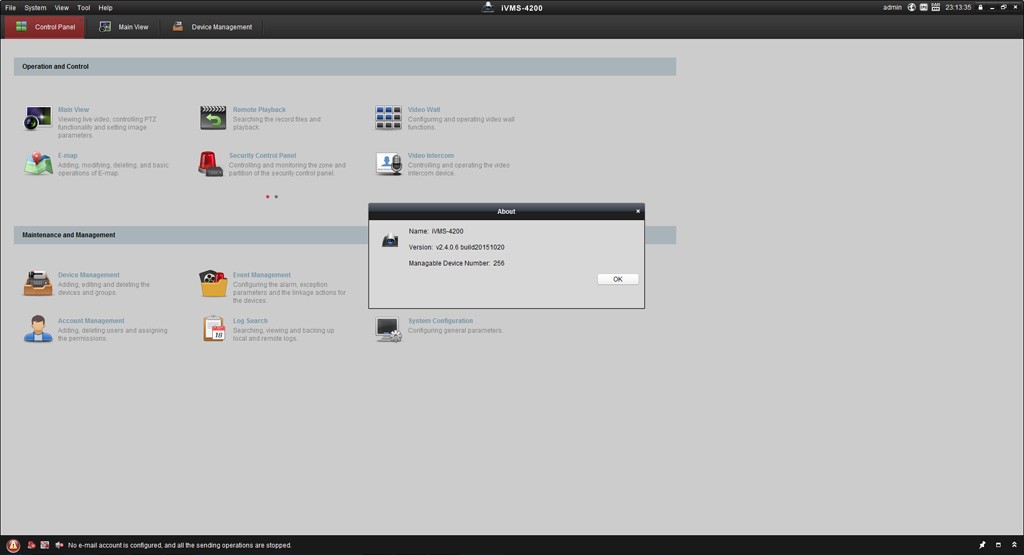Open the Account Management user icon
Image resolution: width=1024 pixels, height=555 pixels.
pyautogui.click(x=38, y=329)
